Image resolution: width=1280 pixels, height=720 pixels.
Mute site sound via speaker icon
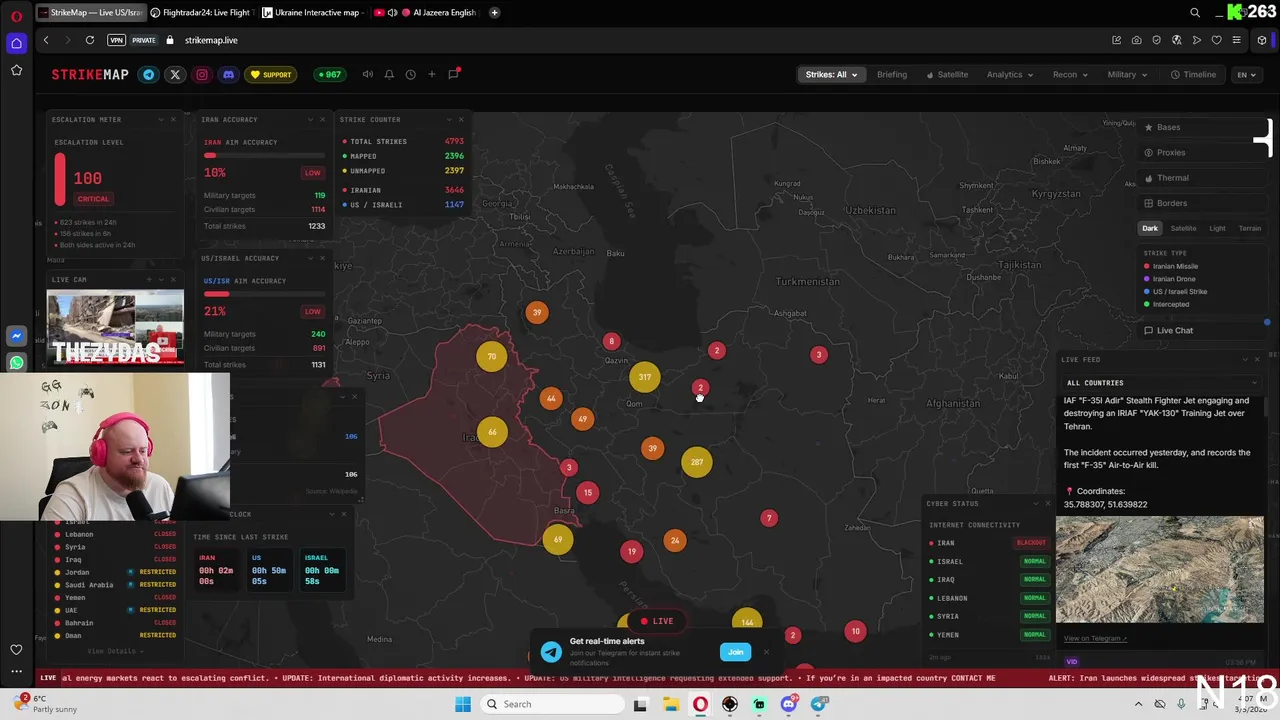tap(367, 74)
